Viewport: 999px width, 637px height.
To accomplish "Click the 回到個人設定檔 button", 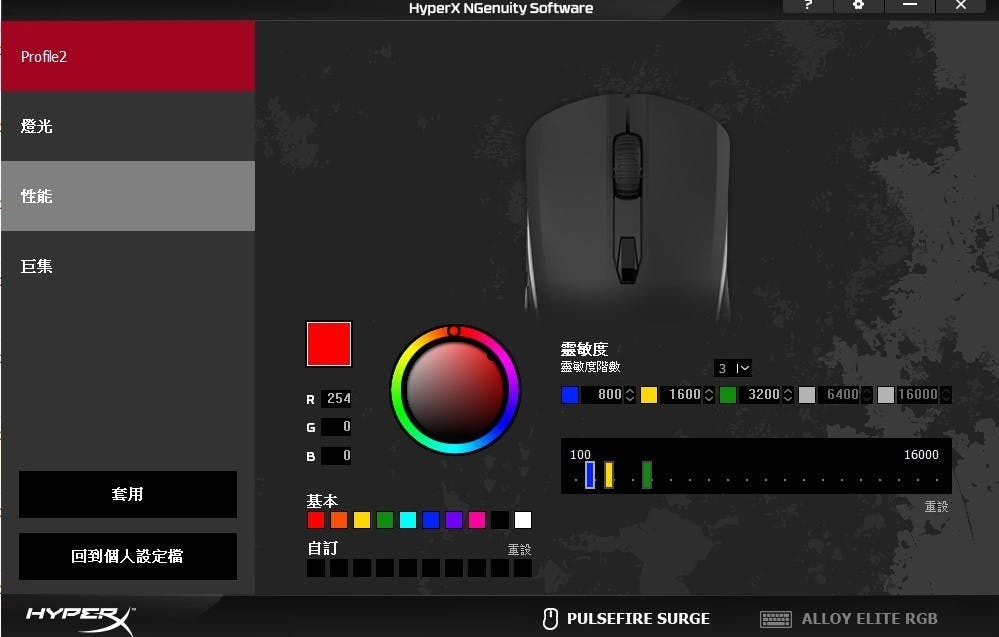I will 128,556.
